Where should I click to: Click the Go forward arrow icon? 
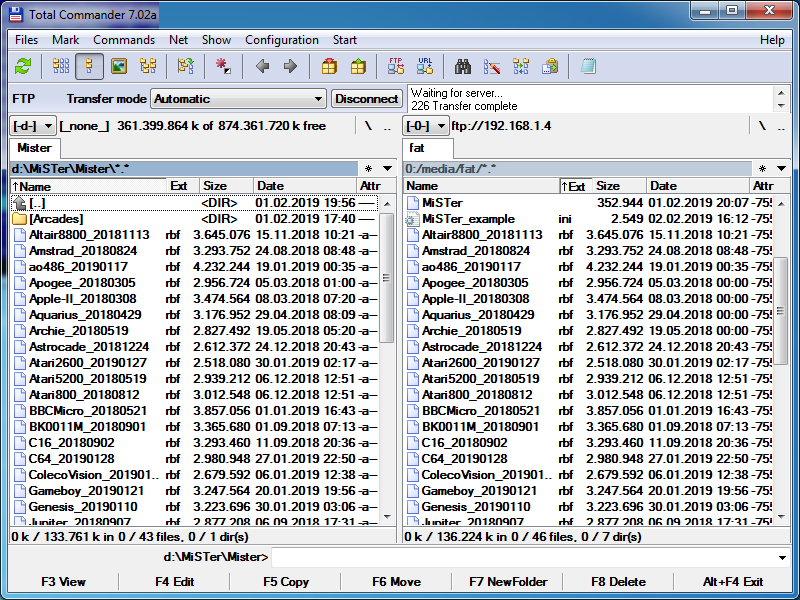point(290,67)
